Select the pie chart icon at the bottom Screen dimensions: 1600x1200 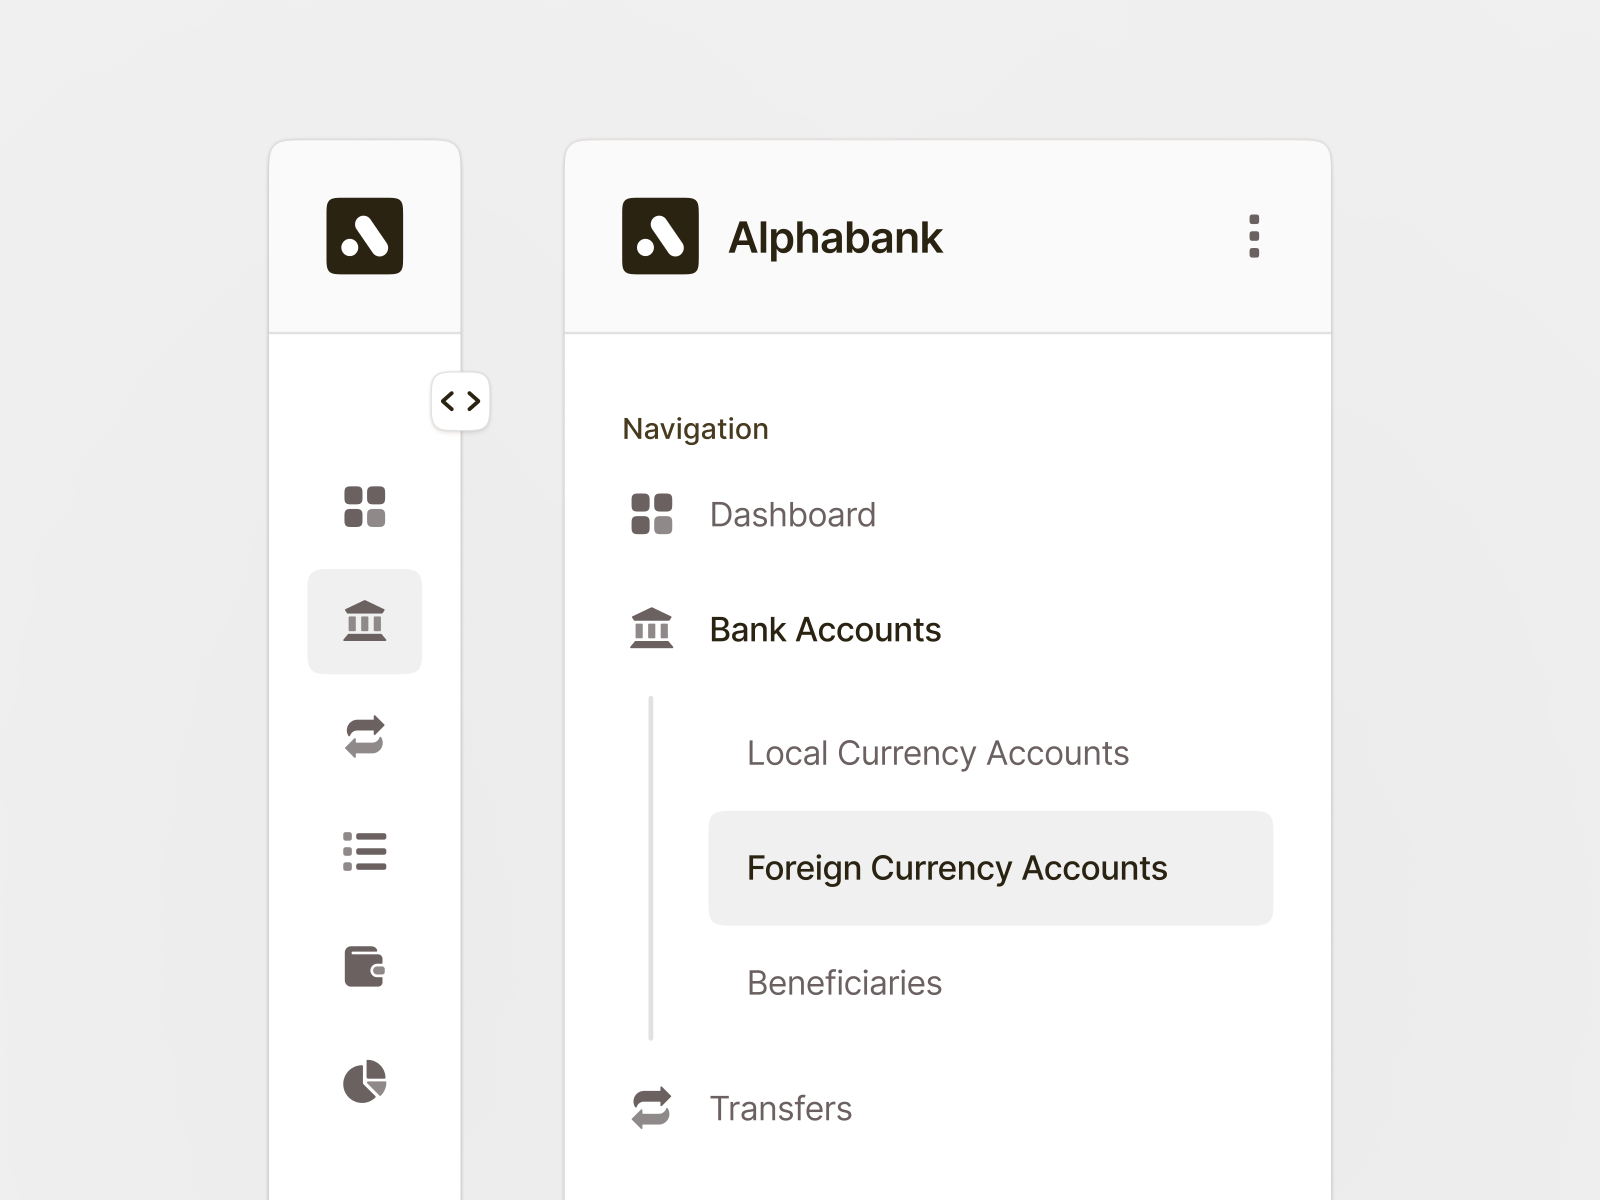[364, 1082]
